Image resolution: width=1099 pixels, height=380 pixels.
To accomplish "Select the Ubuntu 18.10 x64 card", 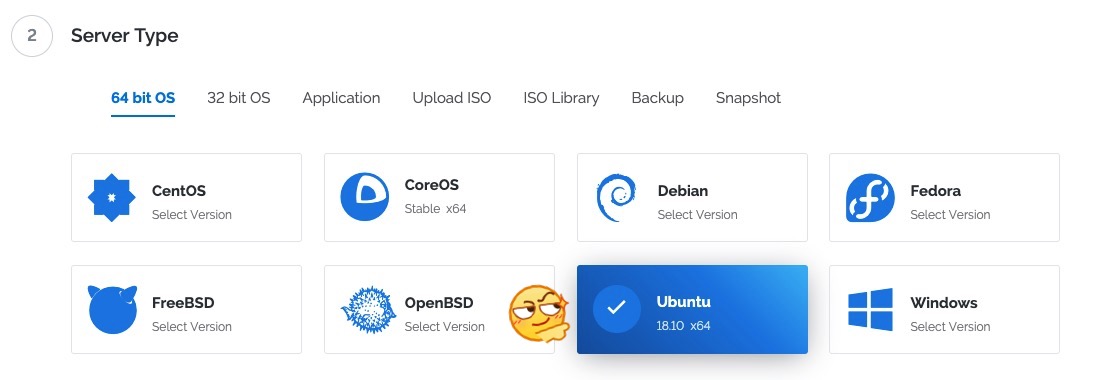I will 692,309.
